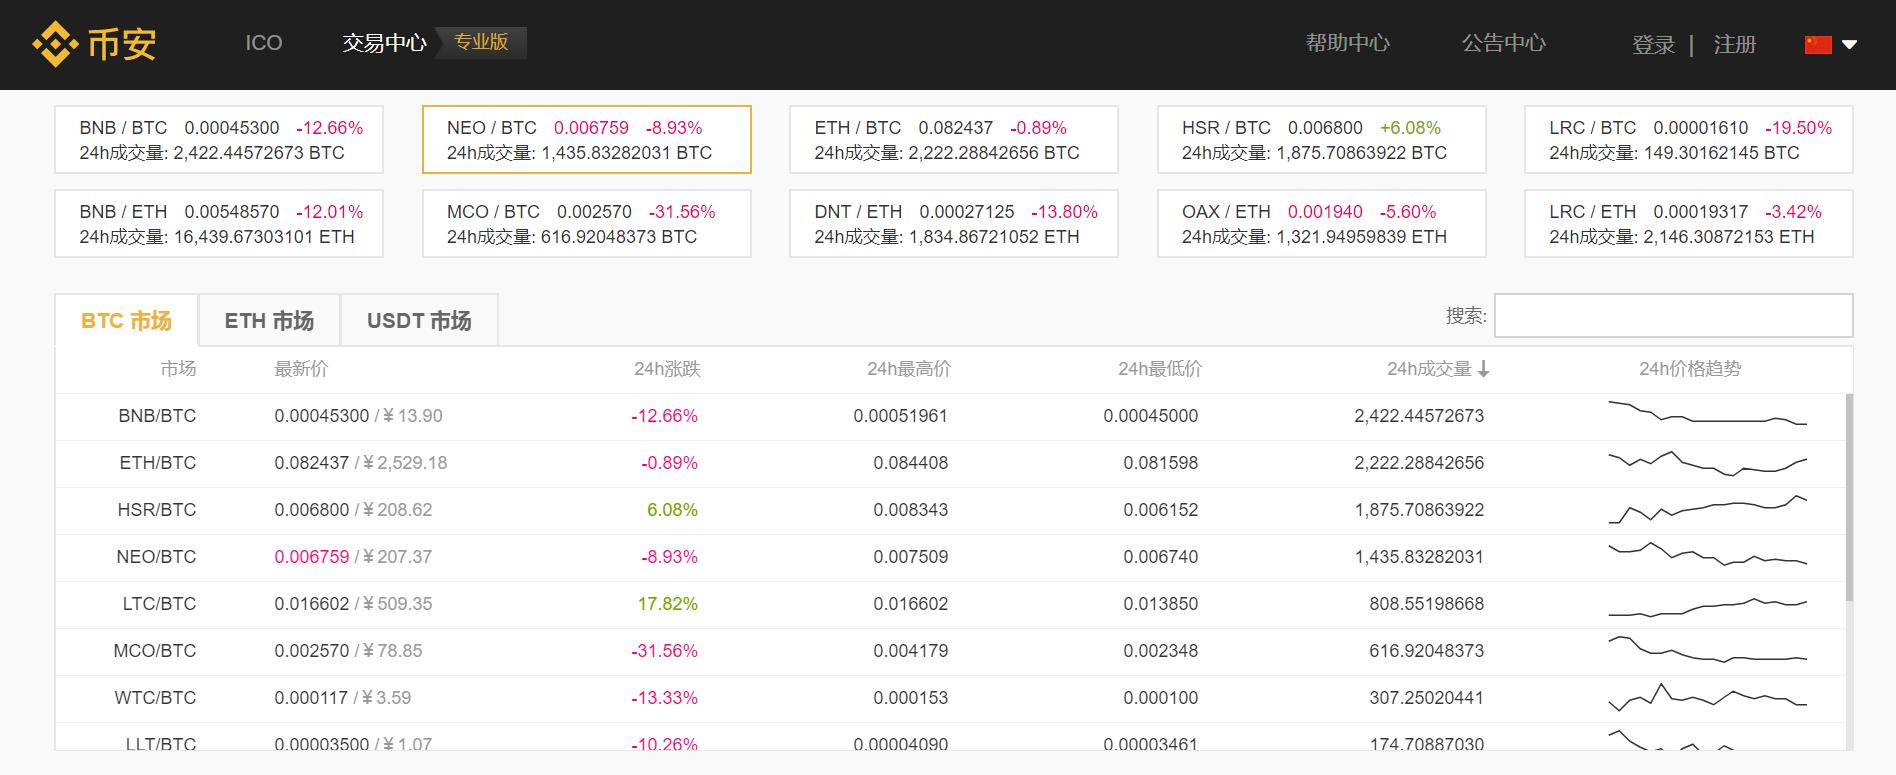
Task: Open the highlighted NEO / BTC ticker card
Action: click(x=586, y=140)
